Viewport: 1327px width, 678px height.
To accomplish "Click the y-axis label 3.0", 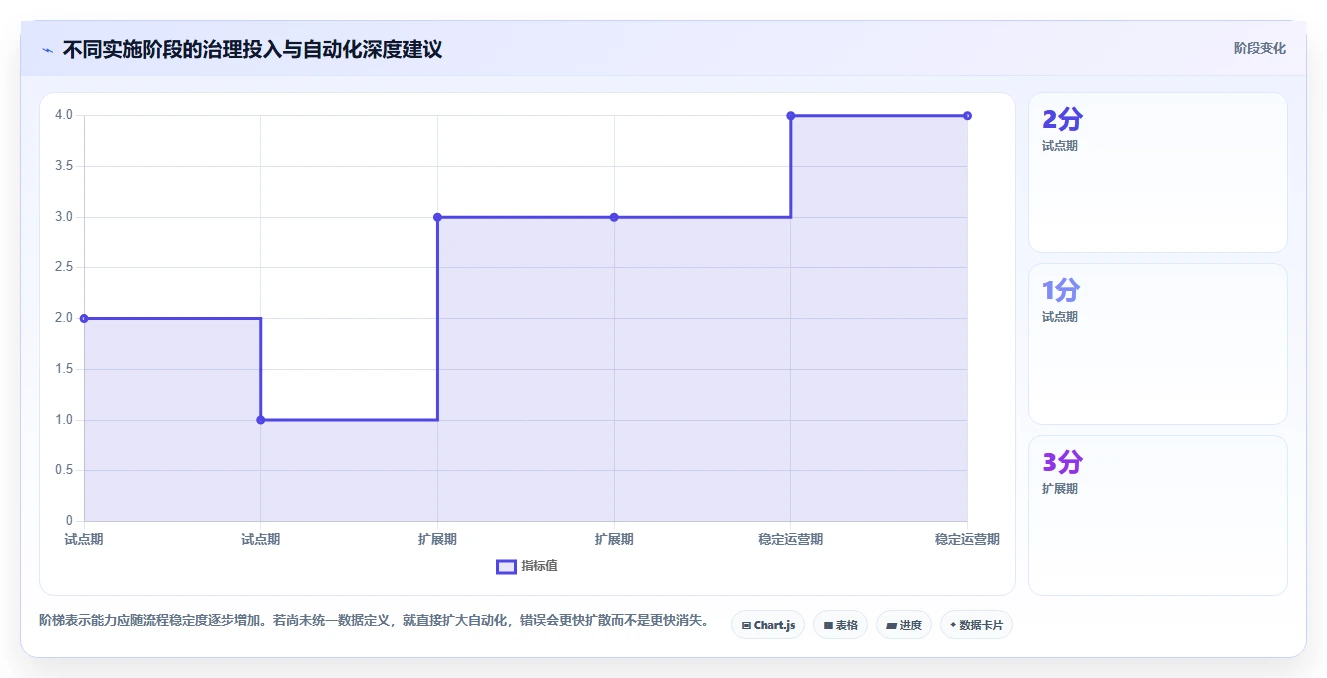I will pyautogui.click(x=64, y=217).
